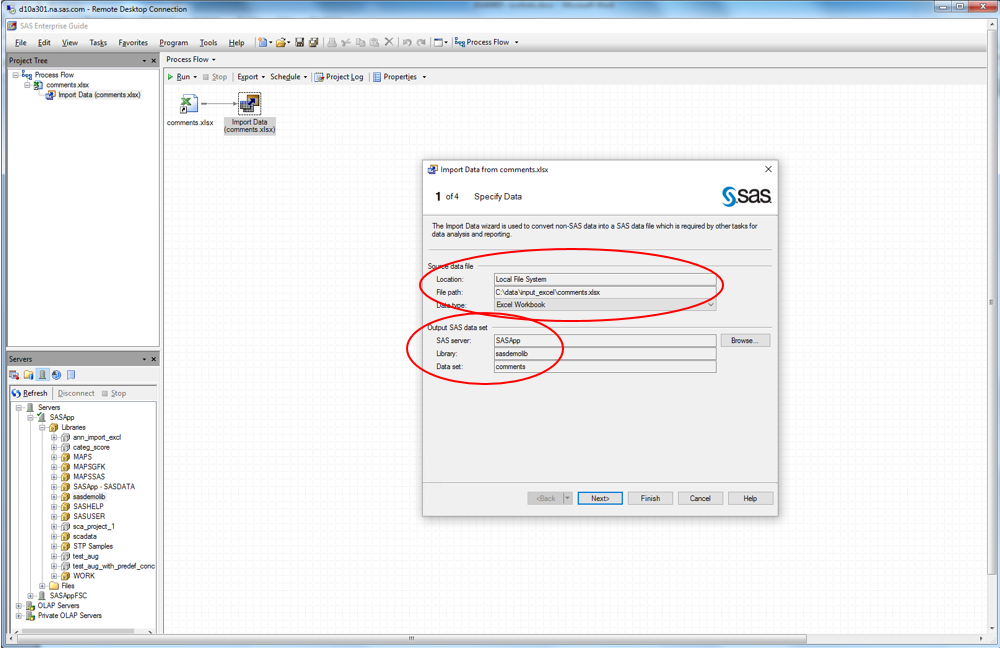Close the Project Tree panel
The height and width of the screenshot is (648, 1000).
[154, 61]
